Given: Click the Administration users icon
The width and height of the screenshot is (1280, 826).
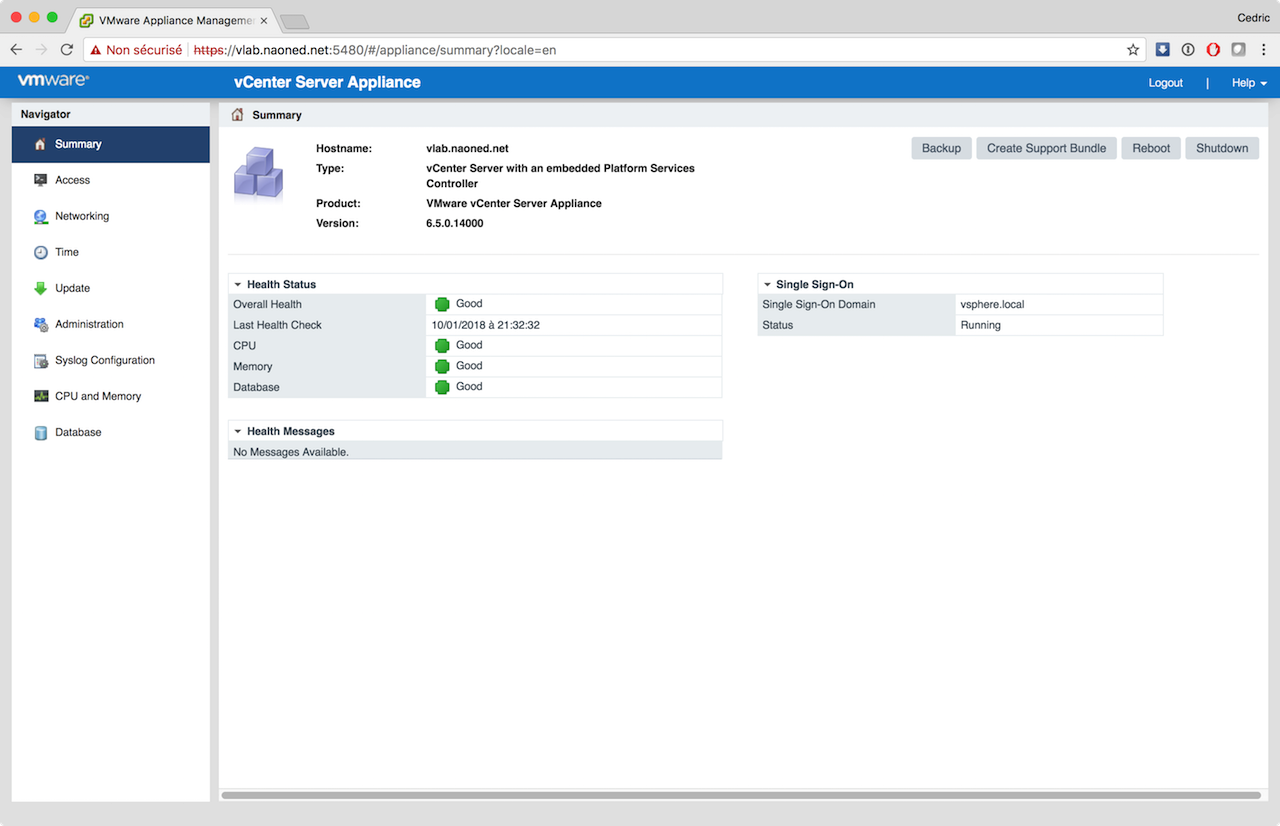Looking at the screenshot, I should click(x=41, y=324).
